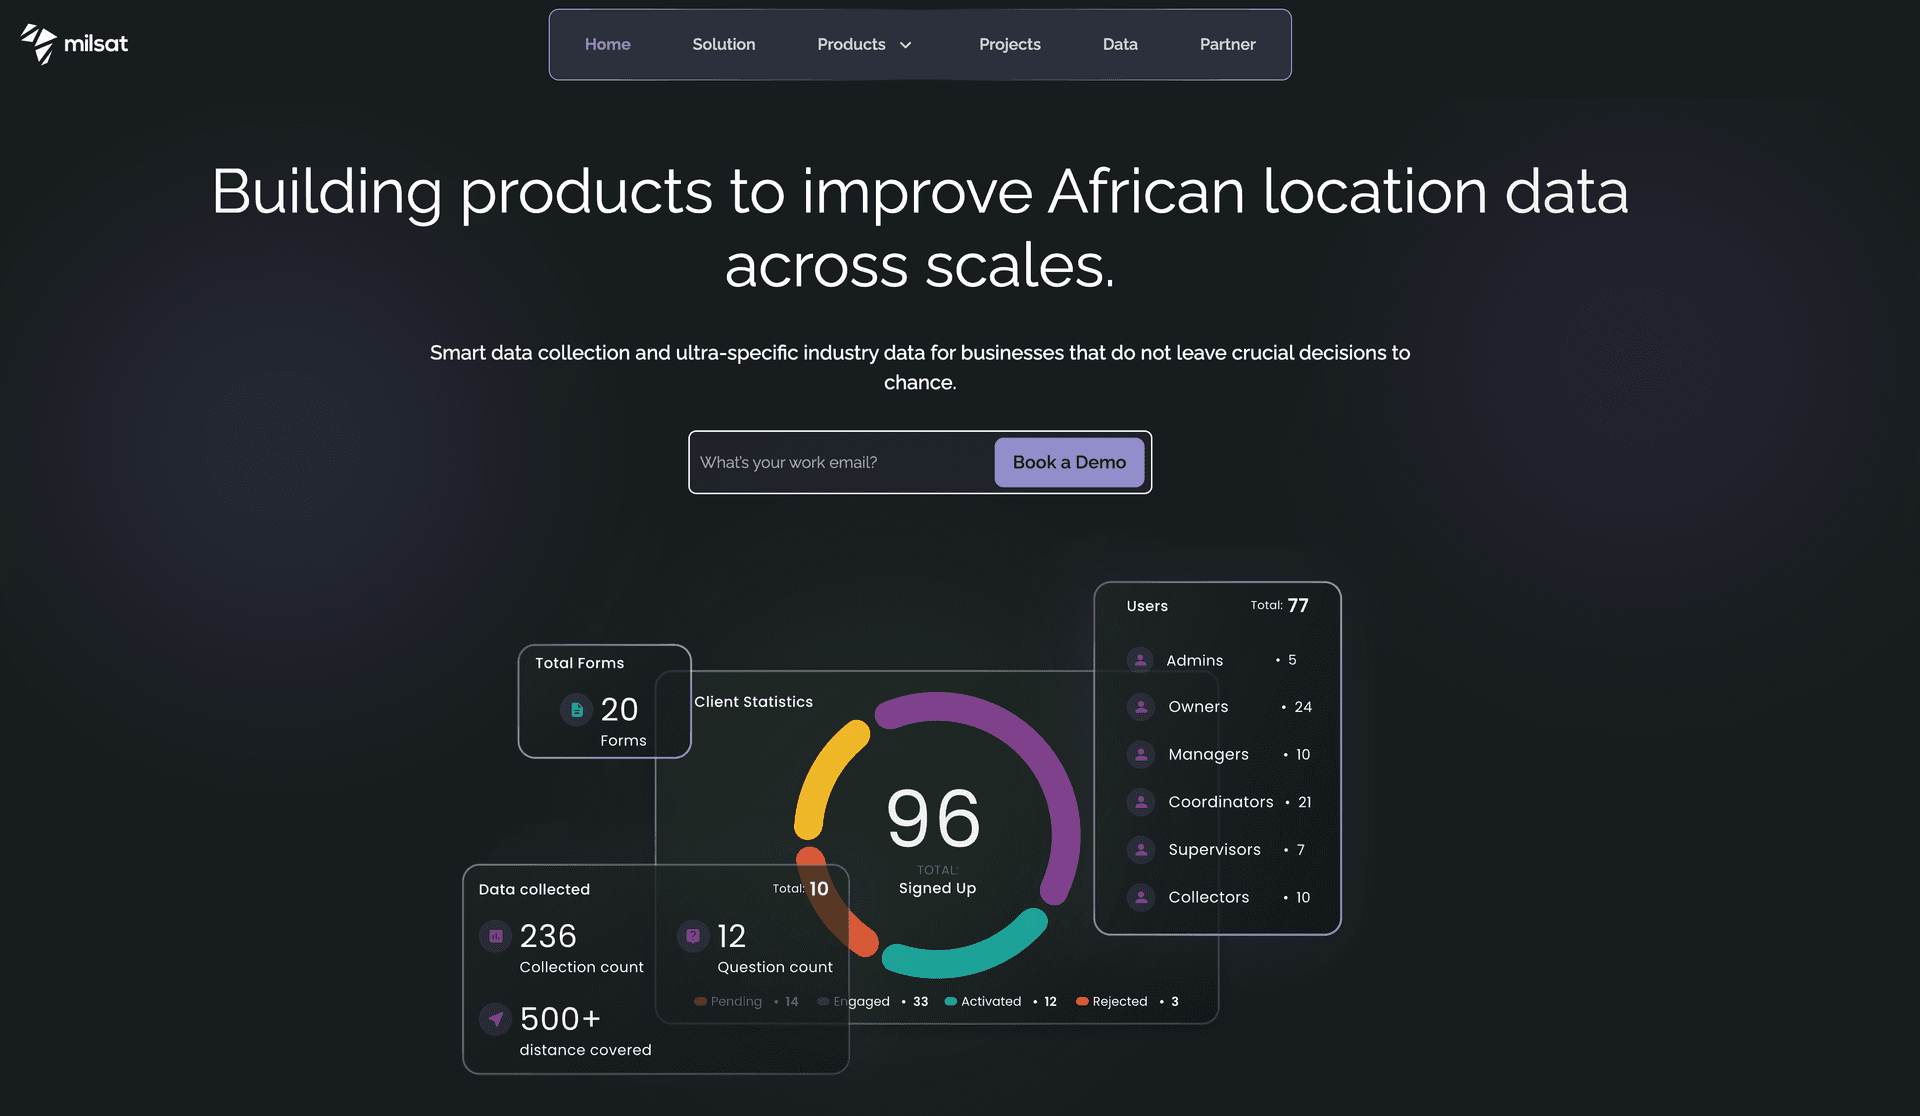This screenshot has height=1116, width=1920.
Task: Click the Milsat logo icon
Action: pyautogui.click(x=40, y=44)
